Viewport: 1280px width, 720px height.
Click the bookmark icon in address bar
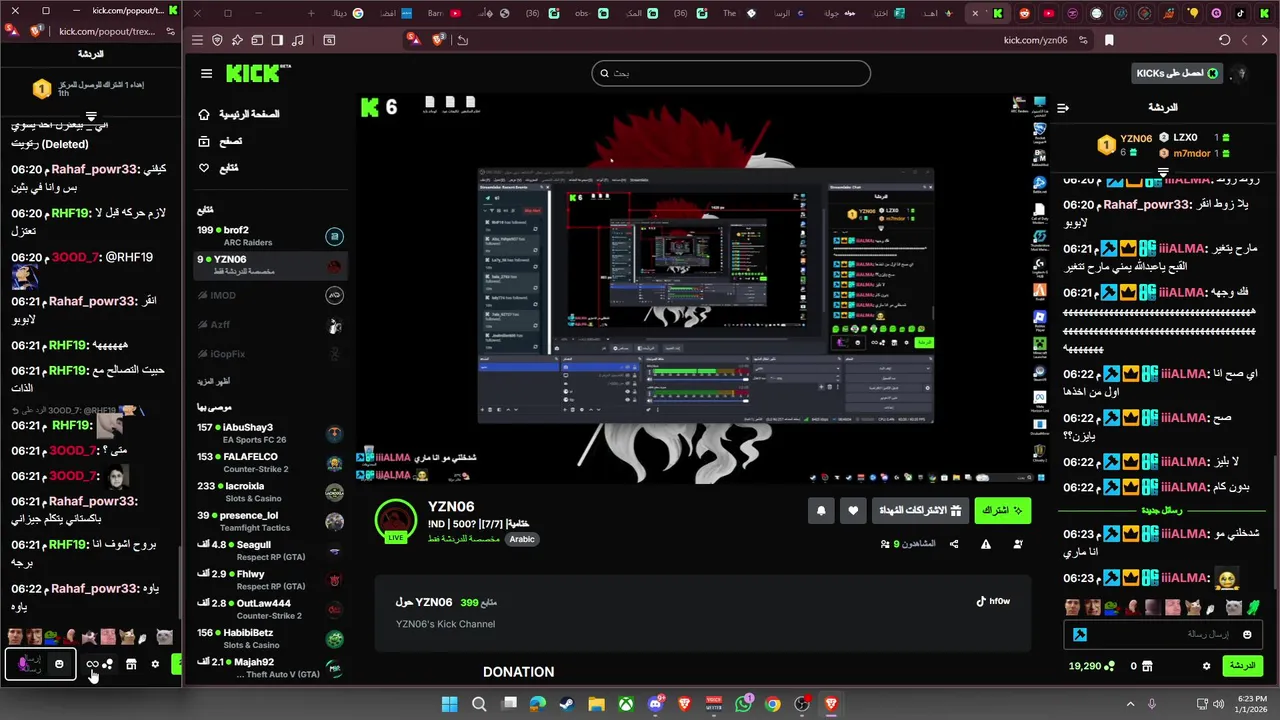(1109, 40)
